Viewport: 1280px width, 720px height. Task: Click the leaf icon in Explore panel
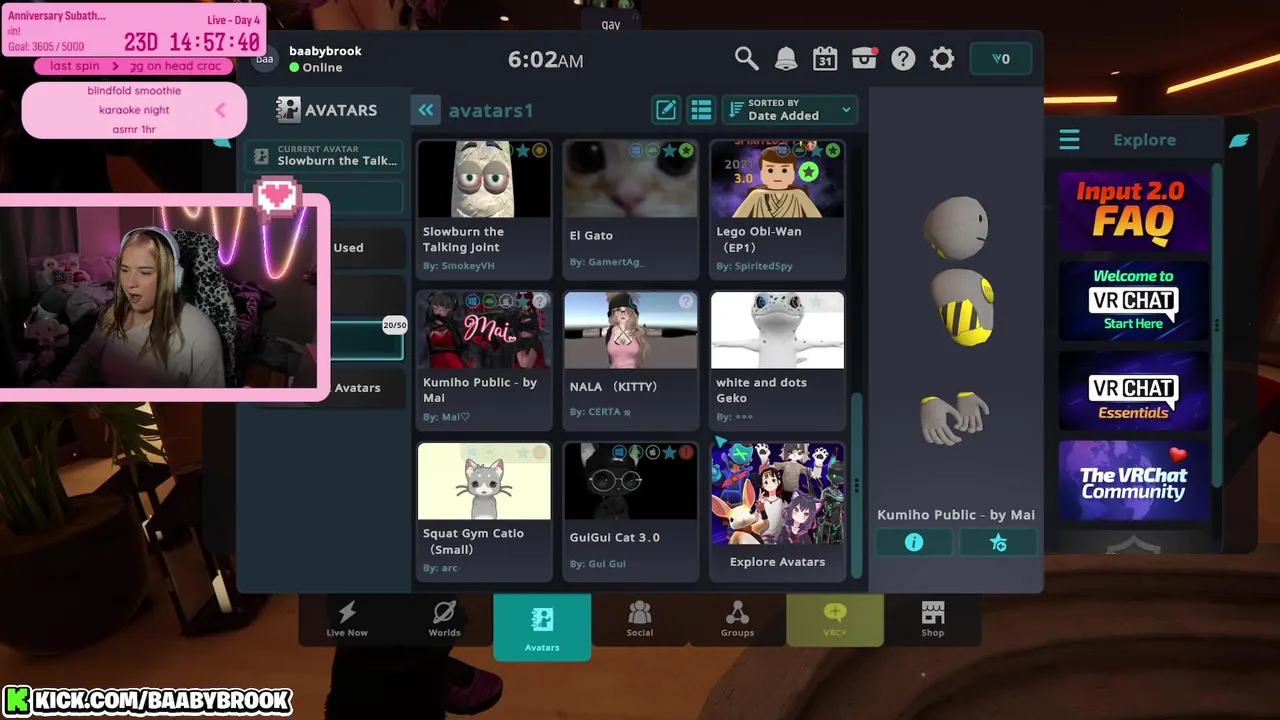[1239, 140]
